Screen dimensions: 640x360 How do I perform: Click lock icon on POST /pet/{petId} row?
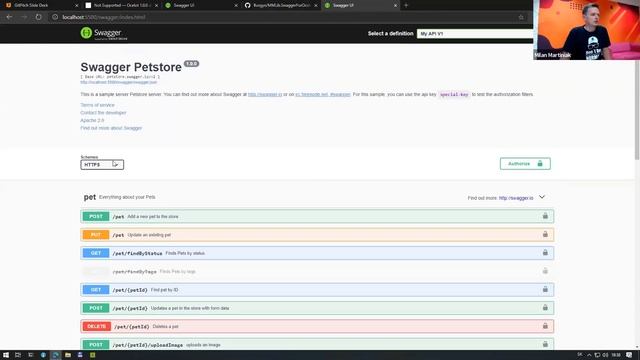(x=545, y=308)
